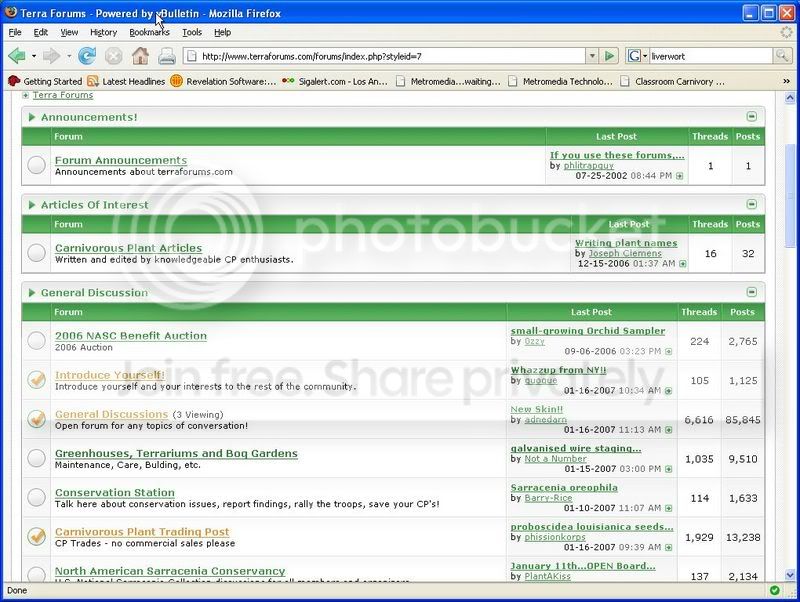Open the Bookmarks menu
Viewport: 800px width, 602px height.
149,32
